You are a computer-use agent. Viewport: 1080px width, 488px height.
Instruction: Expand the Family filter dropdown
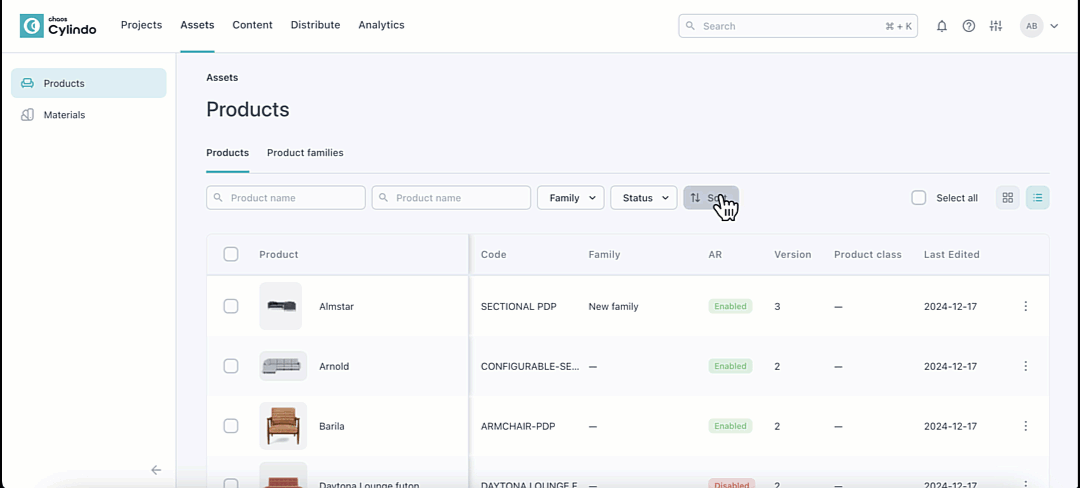pos(570,198)
